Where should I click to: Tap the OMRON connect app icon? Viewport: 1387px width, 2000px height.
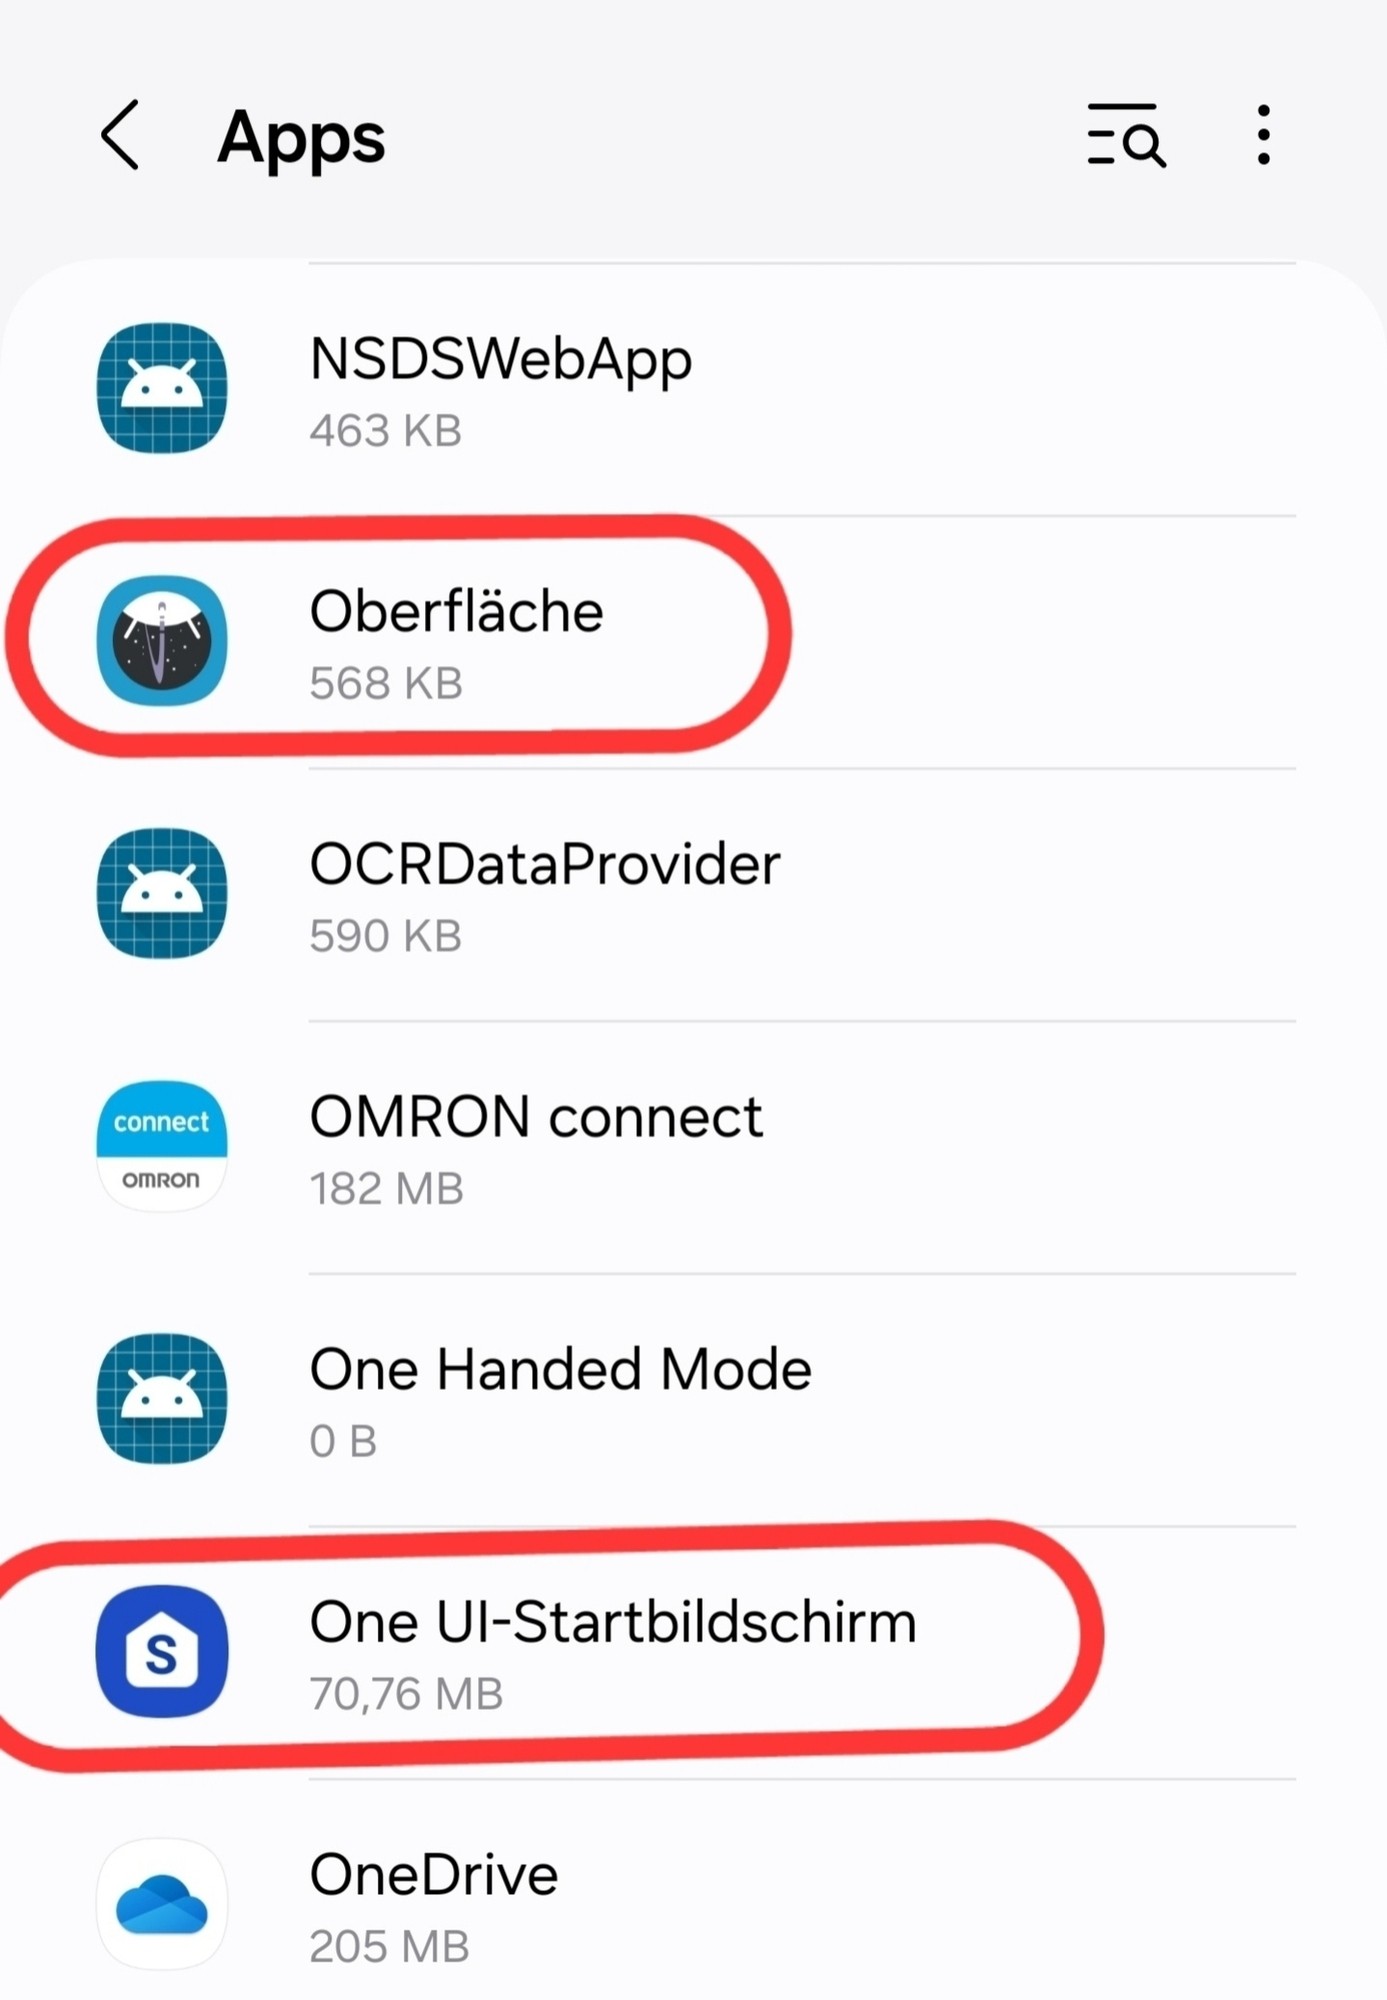pyautogui.click(x=162, y=1146)
